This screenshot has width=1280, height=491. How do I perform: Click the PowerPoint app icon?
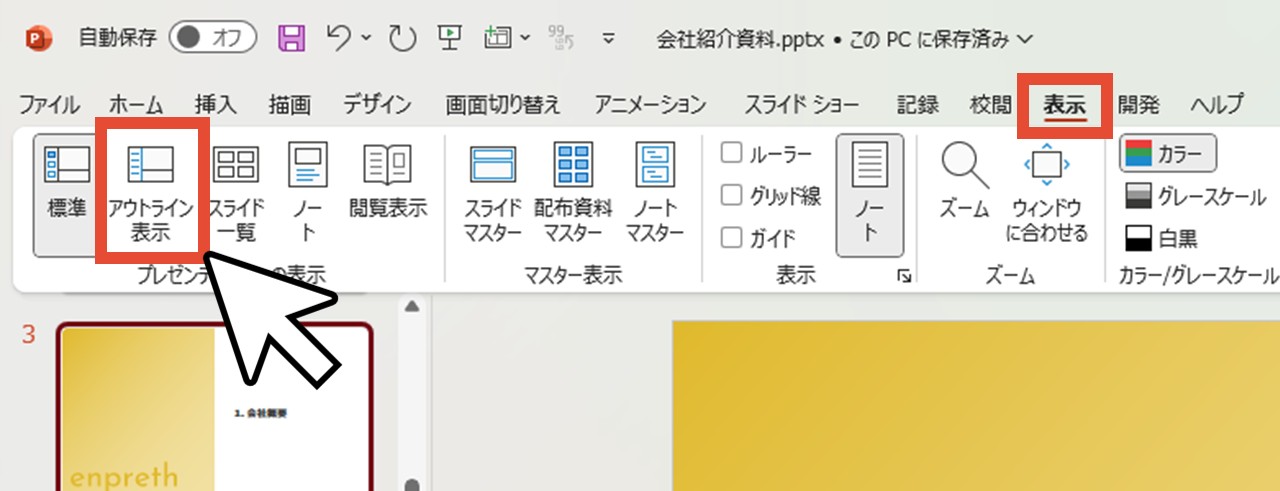pyautogui.click(x=37, y=39)
